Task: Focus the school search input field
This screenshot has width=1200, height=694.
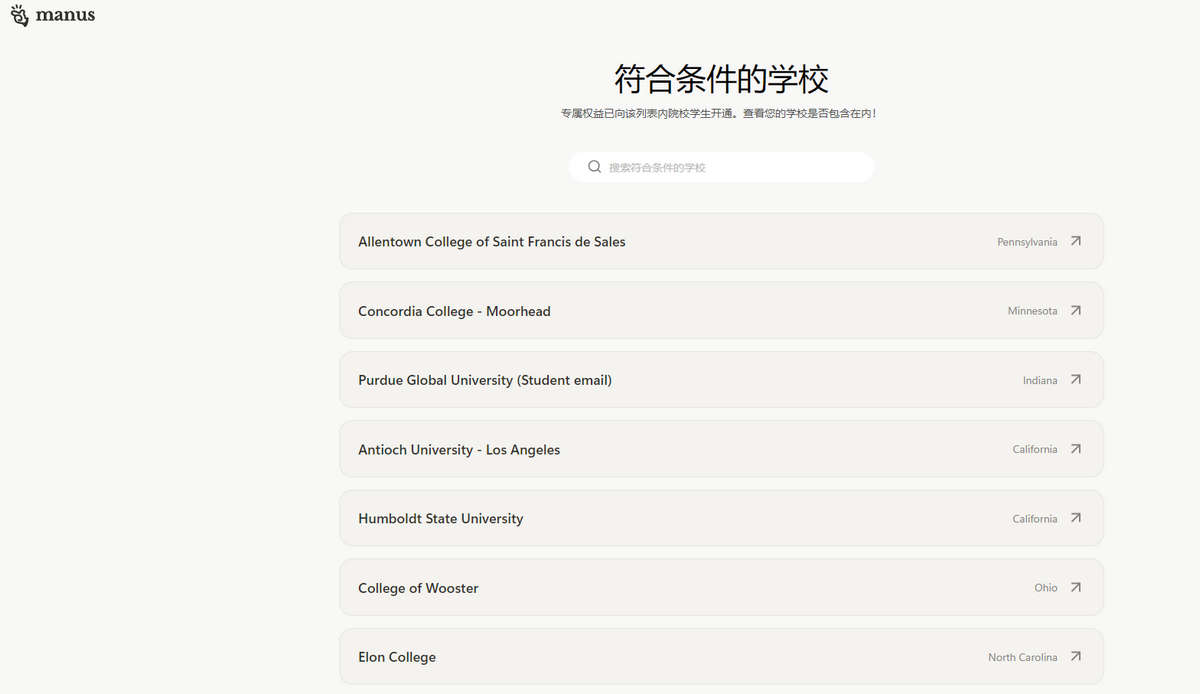Action: [721, 167]
